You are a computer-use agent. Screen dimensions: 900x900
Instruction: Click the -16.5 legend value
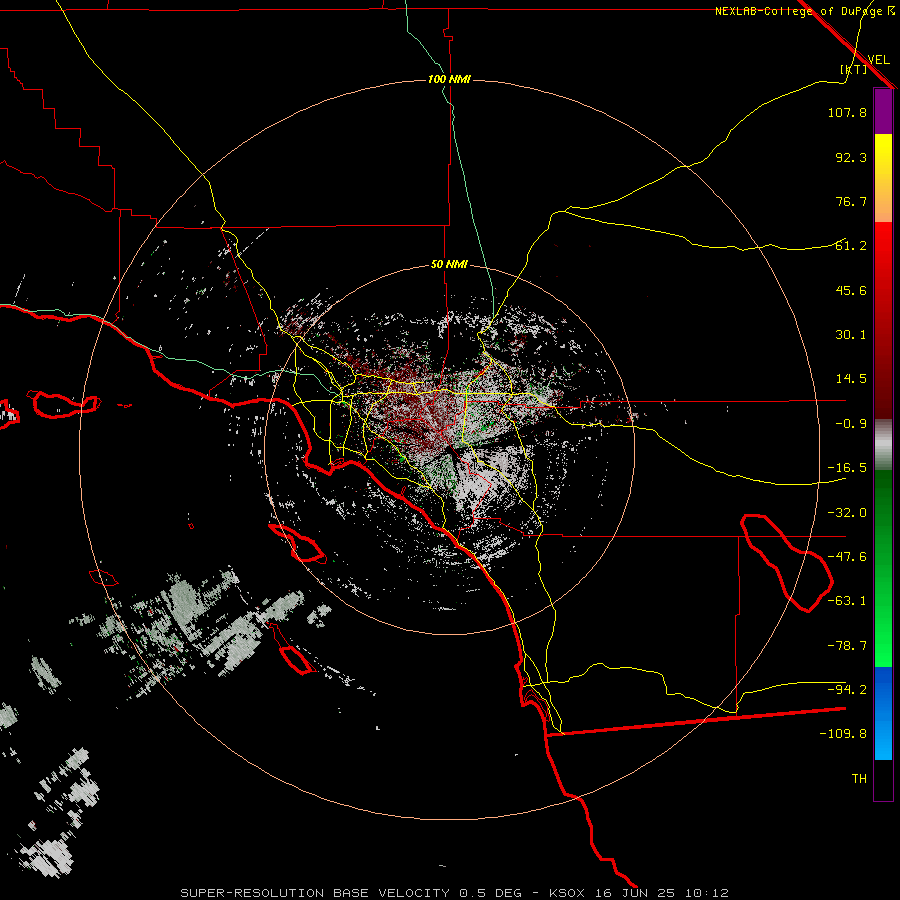847,468
